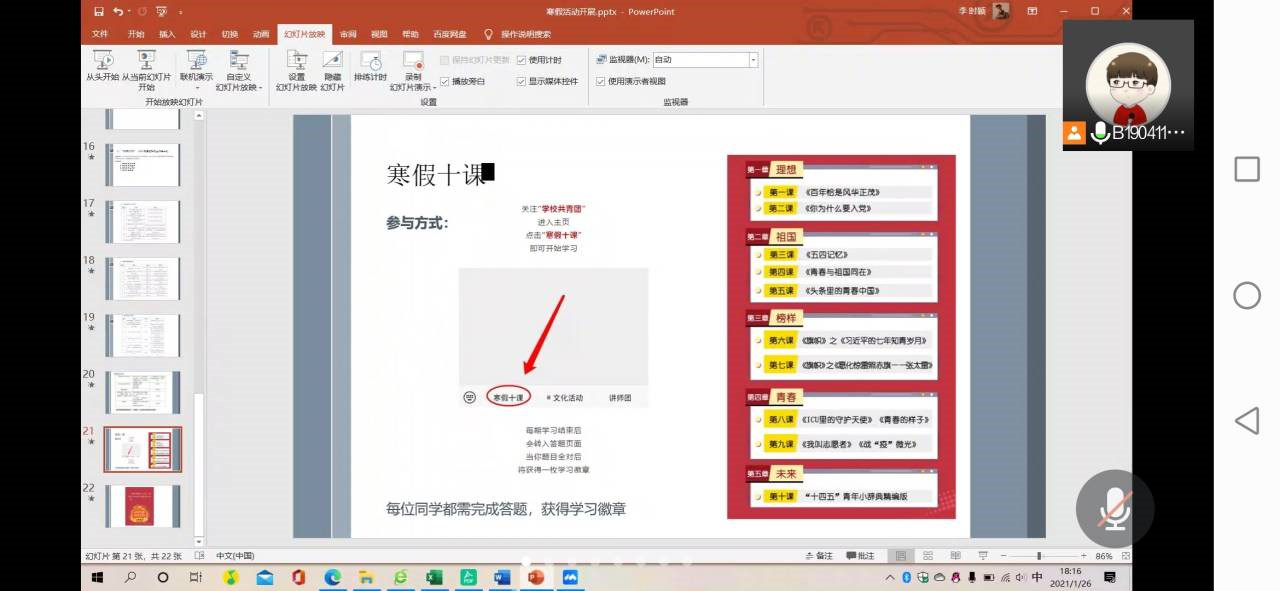This screenshot has height=591, width=1280.
Task: Open Excel from the Windows taskbar
Action: (434, 578)
